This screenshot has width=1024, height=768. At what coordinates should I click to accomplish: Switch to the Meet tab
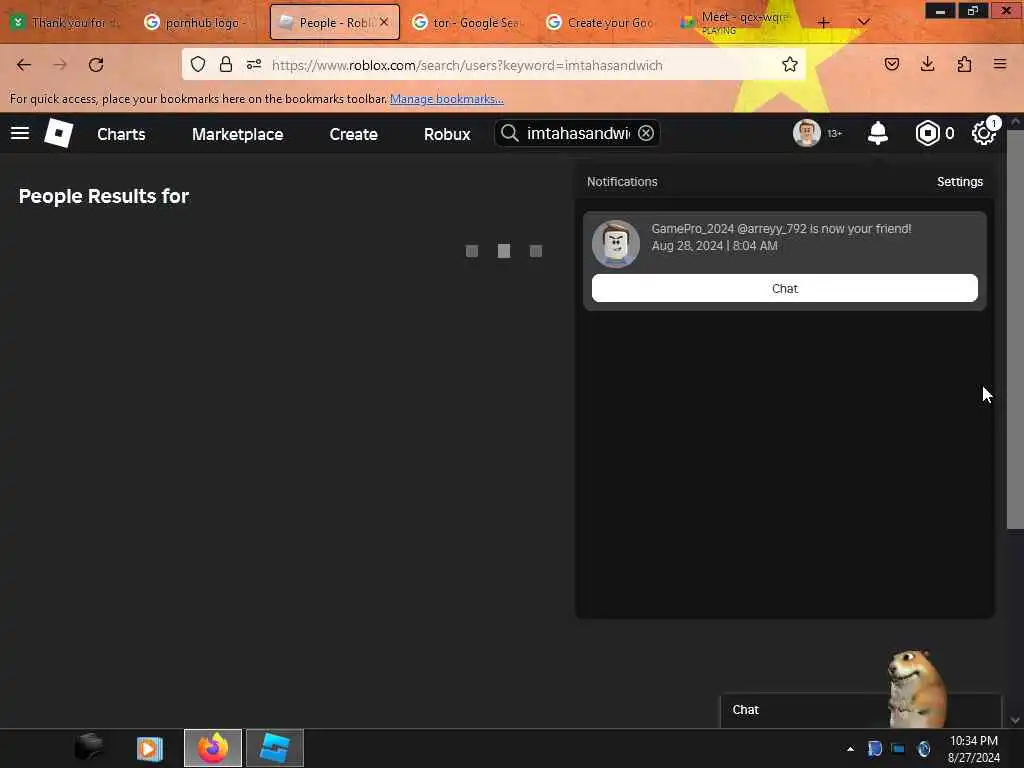735,22
